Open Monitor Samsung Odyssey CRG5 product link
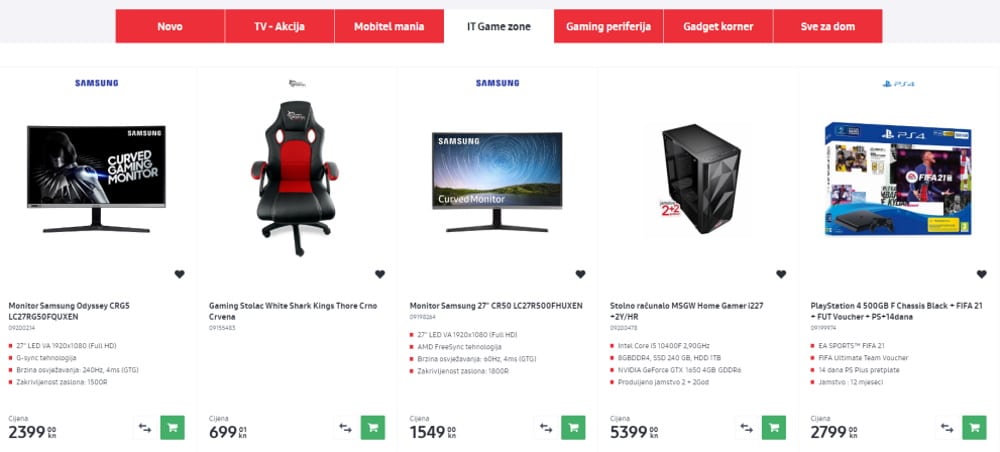 coord(69,311)
